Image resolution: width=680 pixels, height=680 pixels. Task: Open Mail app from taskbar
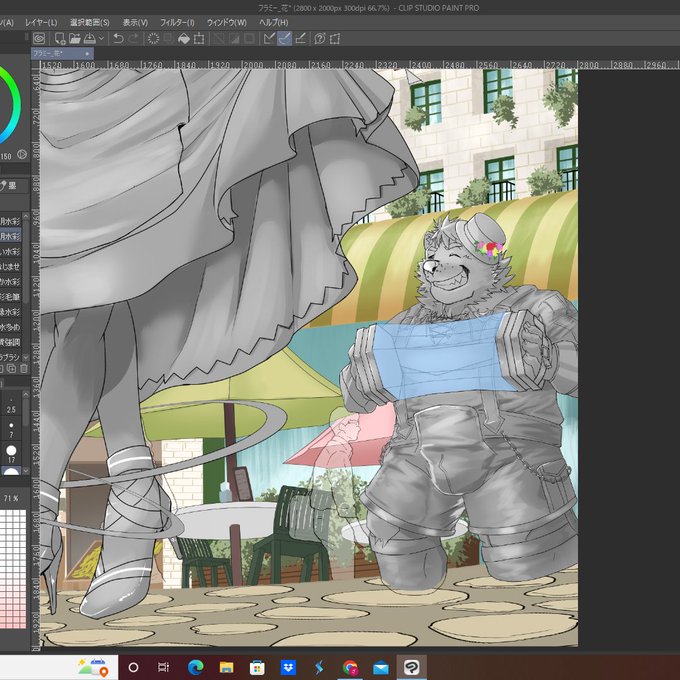(381, 667)
